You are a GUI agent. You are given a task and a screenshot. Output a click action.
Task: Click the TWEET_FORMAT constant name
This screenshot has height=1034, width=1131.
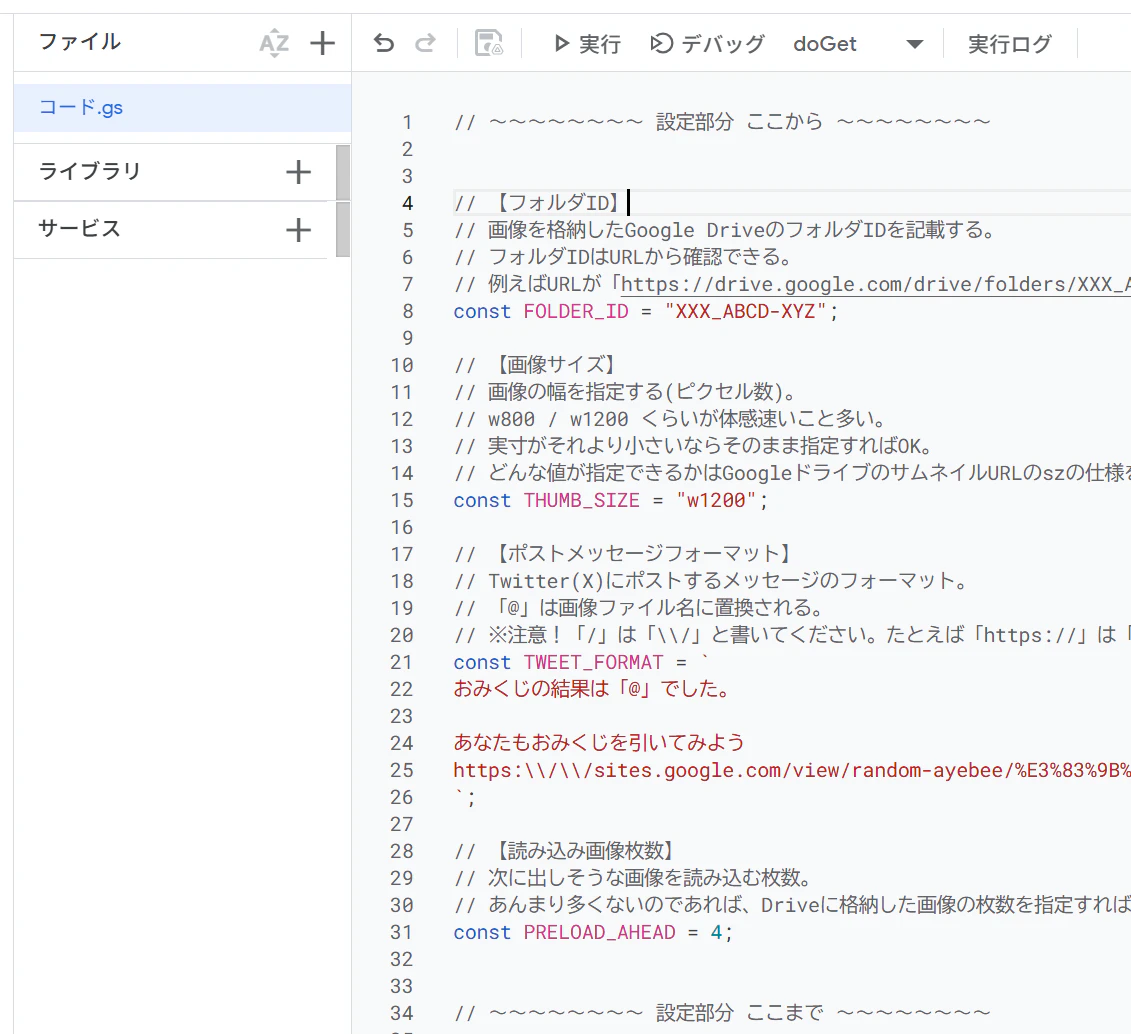(593, 663)
